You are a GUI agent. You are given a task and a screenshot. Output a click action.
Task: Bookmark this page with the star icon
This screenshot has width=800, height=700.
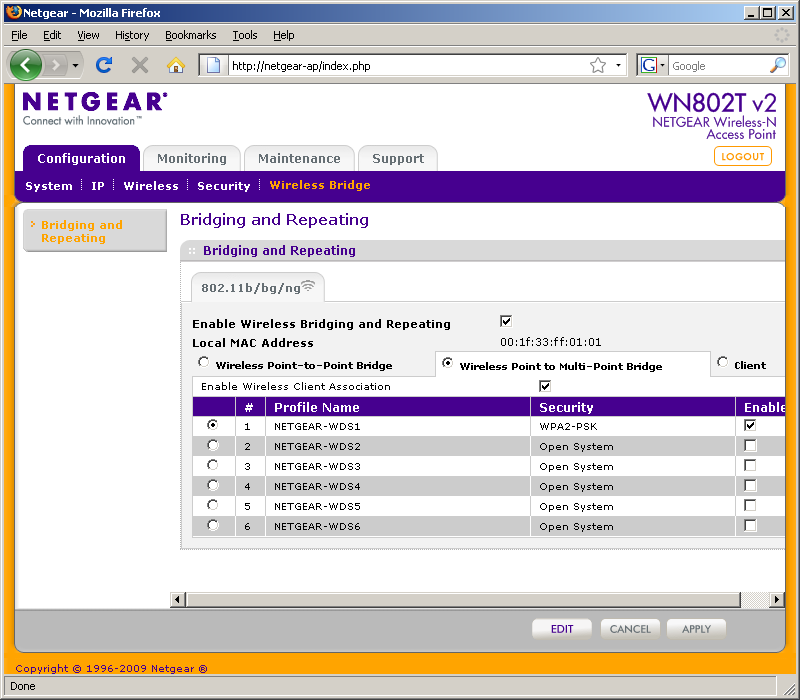[x=598, y=65]
